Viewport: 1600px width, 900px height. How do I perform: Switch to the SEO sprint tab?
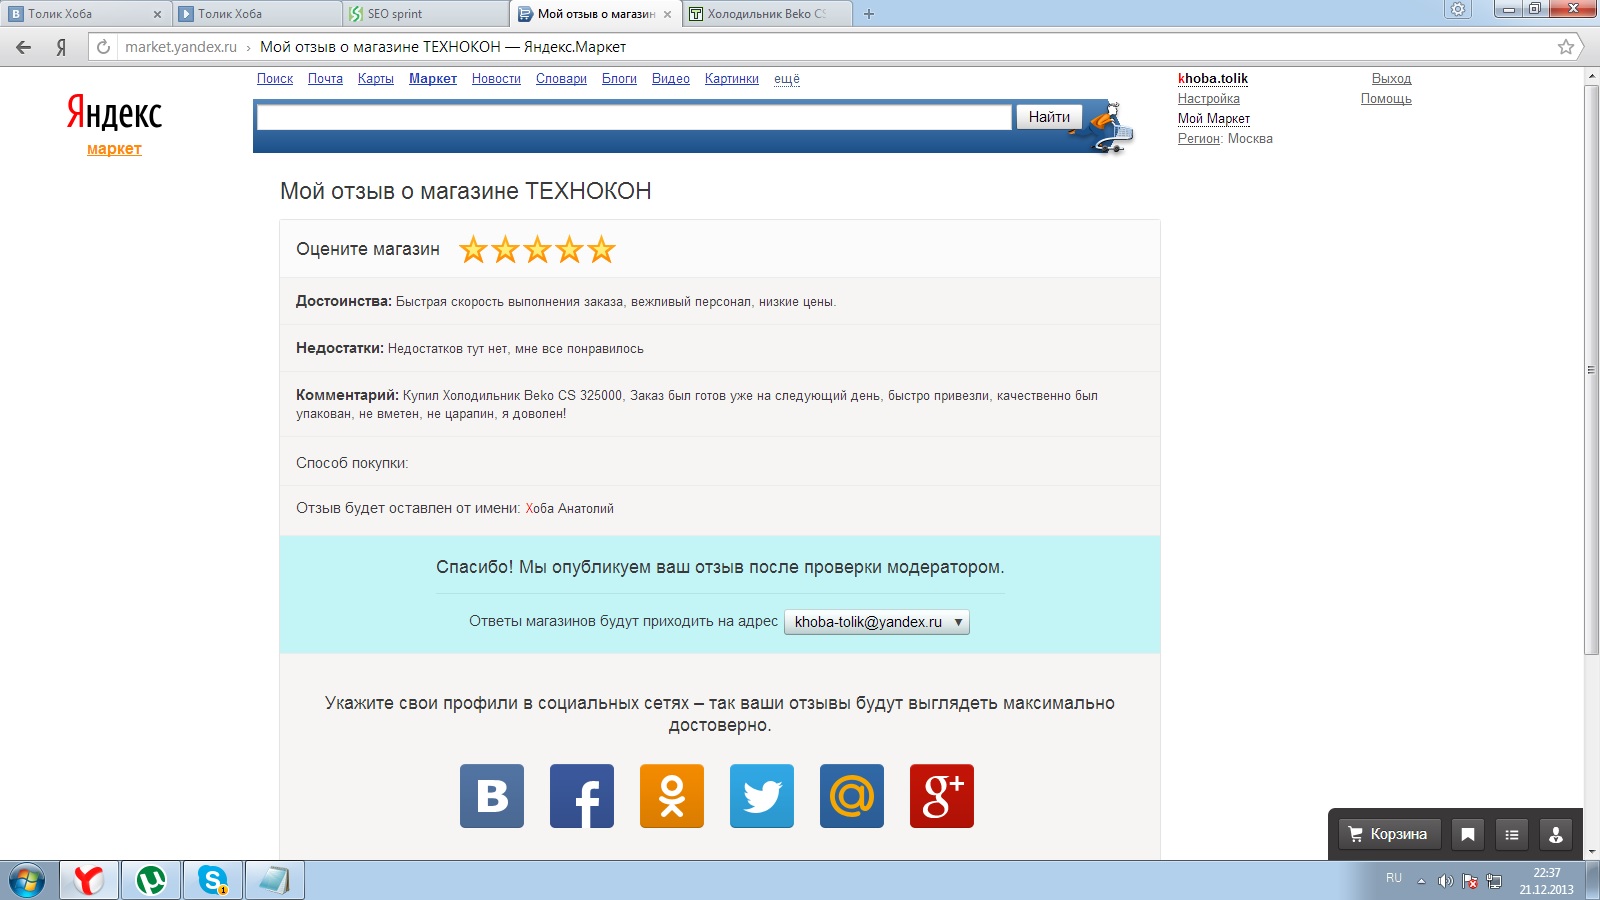pyautogui.click(x=426, y=14)
